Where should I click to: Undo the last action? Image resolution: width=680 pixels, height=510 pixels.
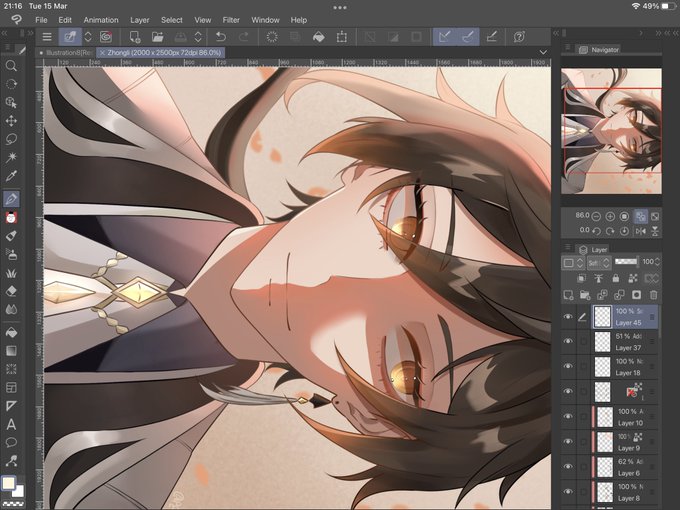(221, 37)
